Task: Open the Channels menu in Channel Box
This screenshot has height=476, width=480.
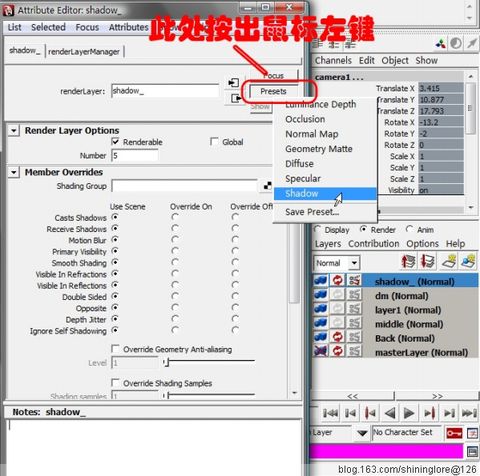Action: (333, 60)
